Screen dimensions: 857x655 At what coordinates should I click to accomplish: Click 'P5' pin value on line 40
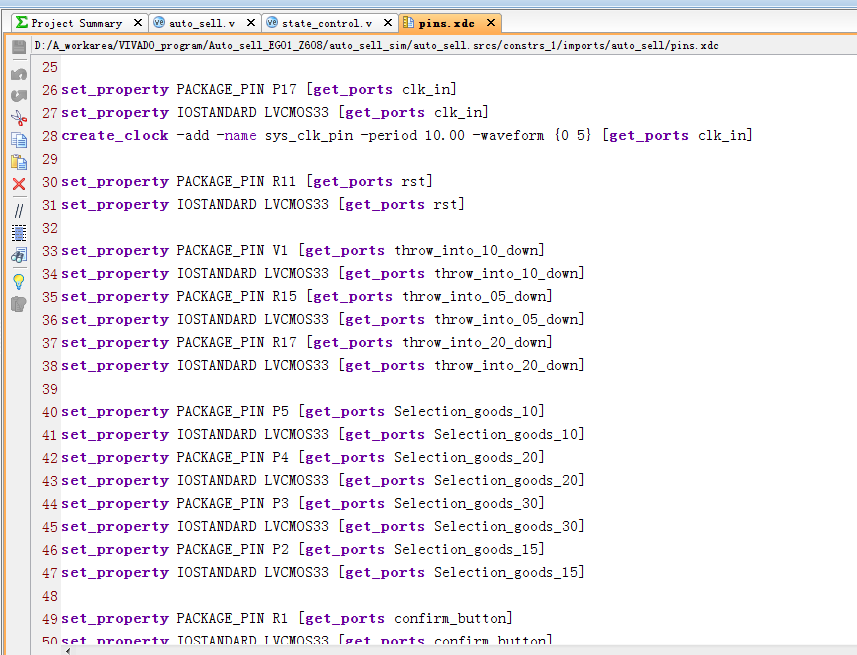point(280,411)
